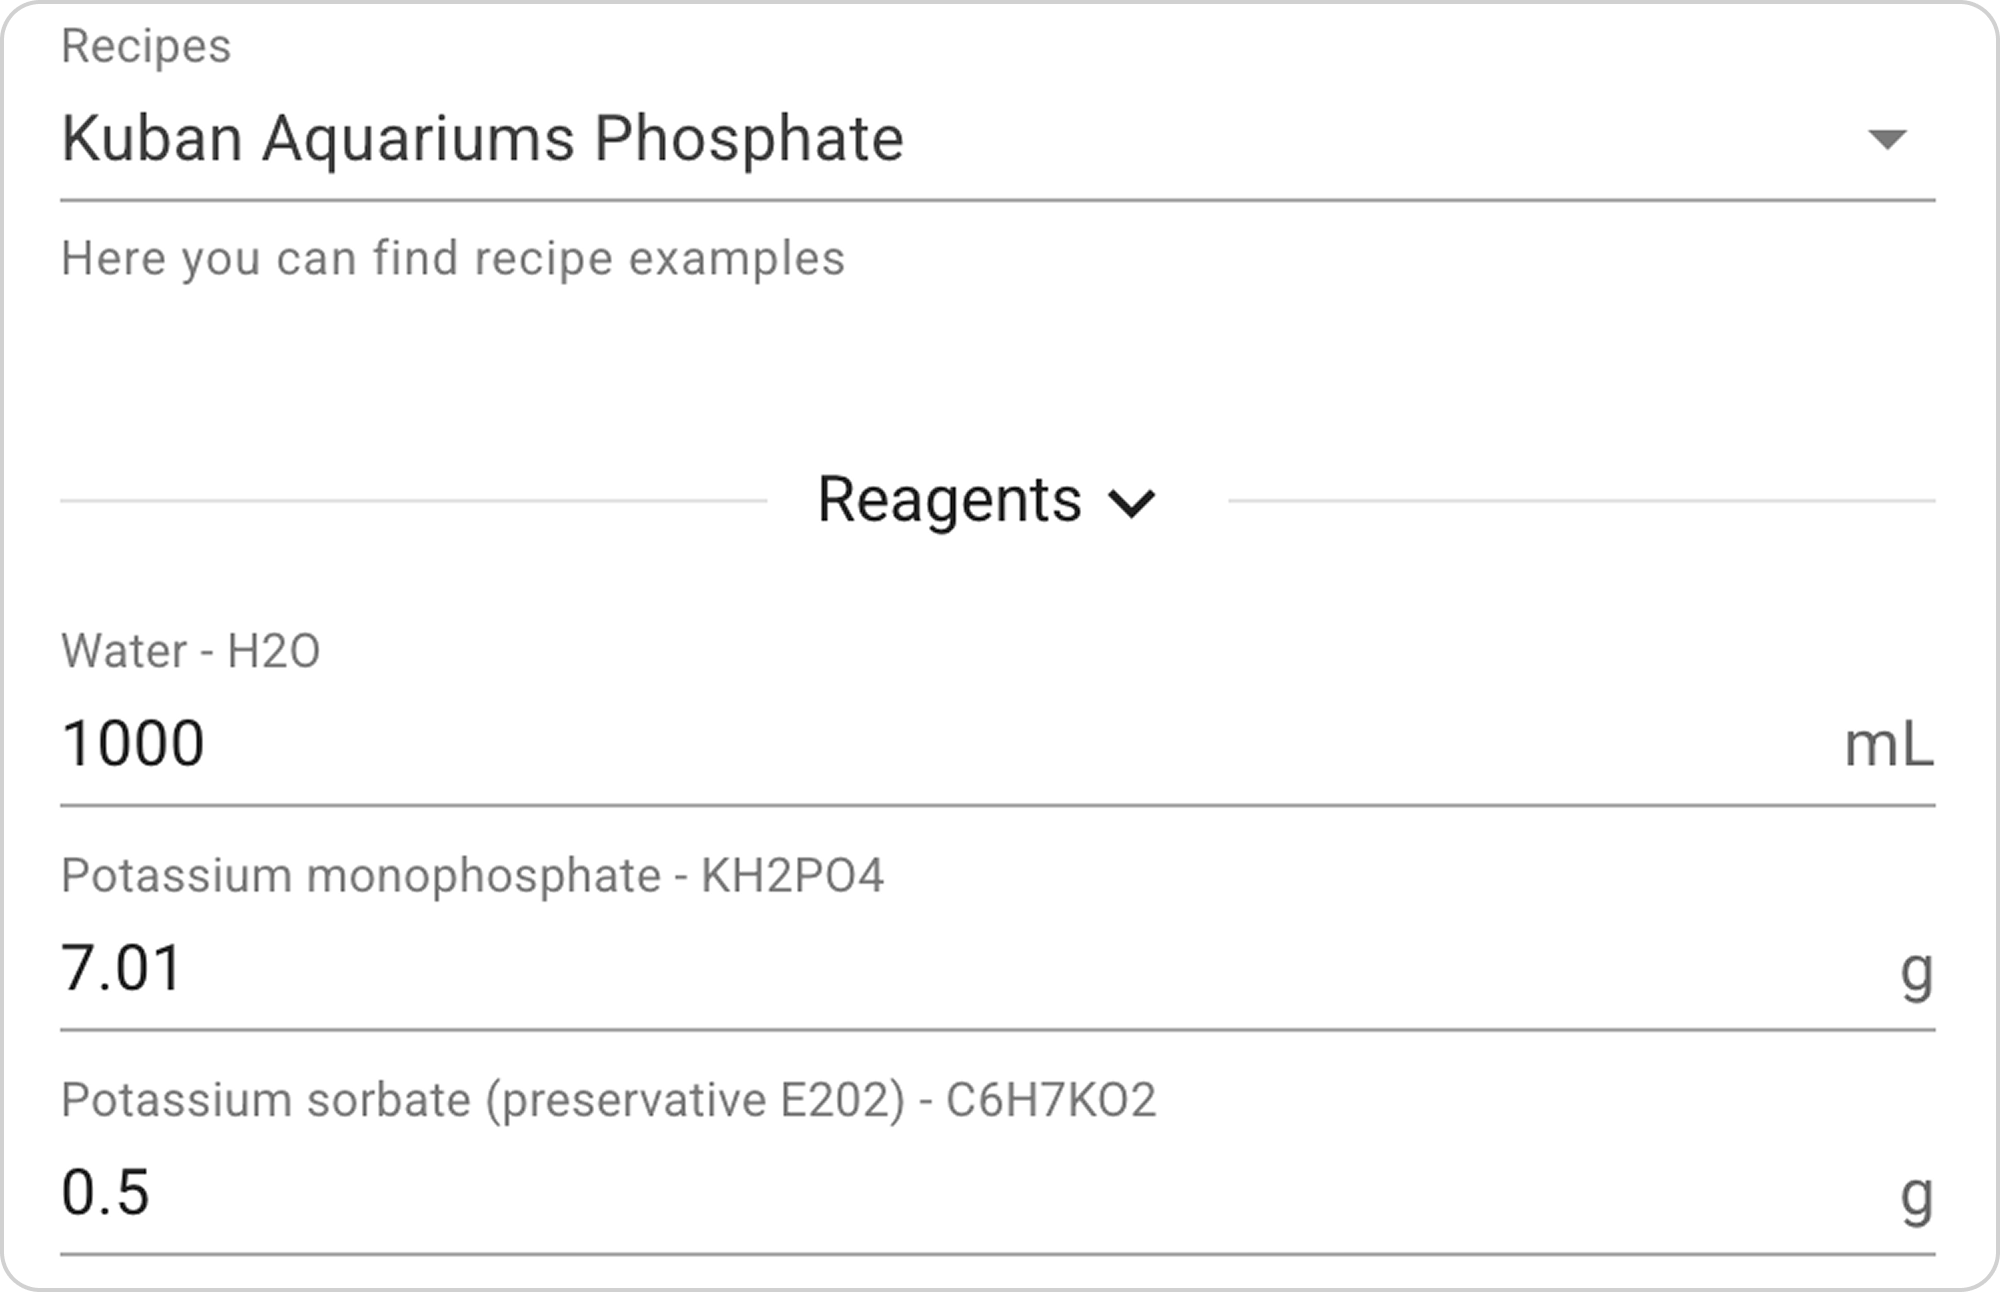Focus the Potassium monophosphate amount field
This screenshot has width=2000, height=1292.
[x=900, y=969]
